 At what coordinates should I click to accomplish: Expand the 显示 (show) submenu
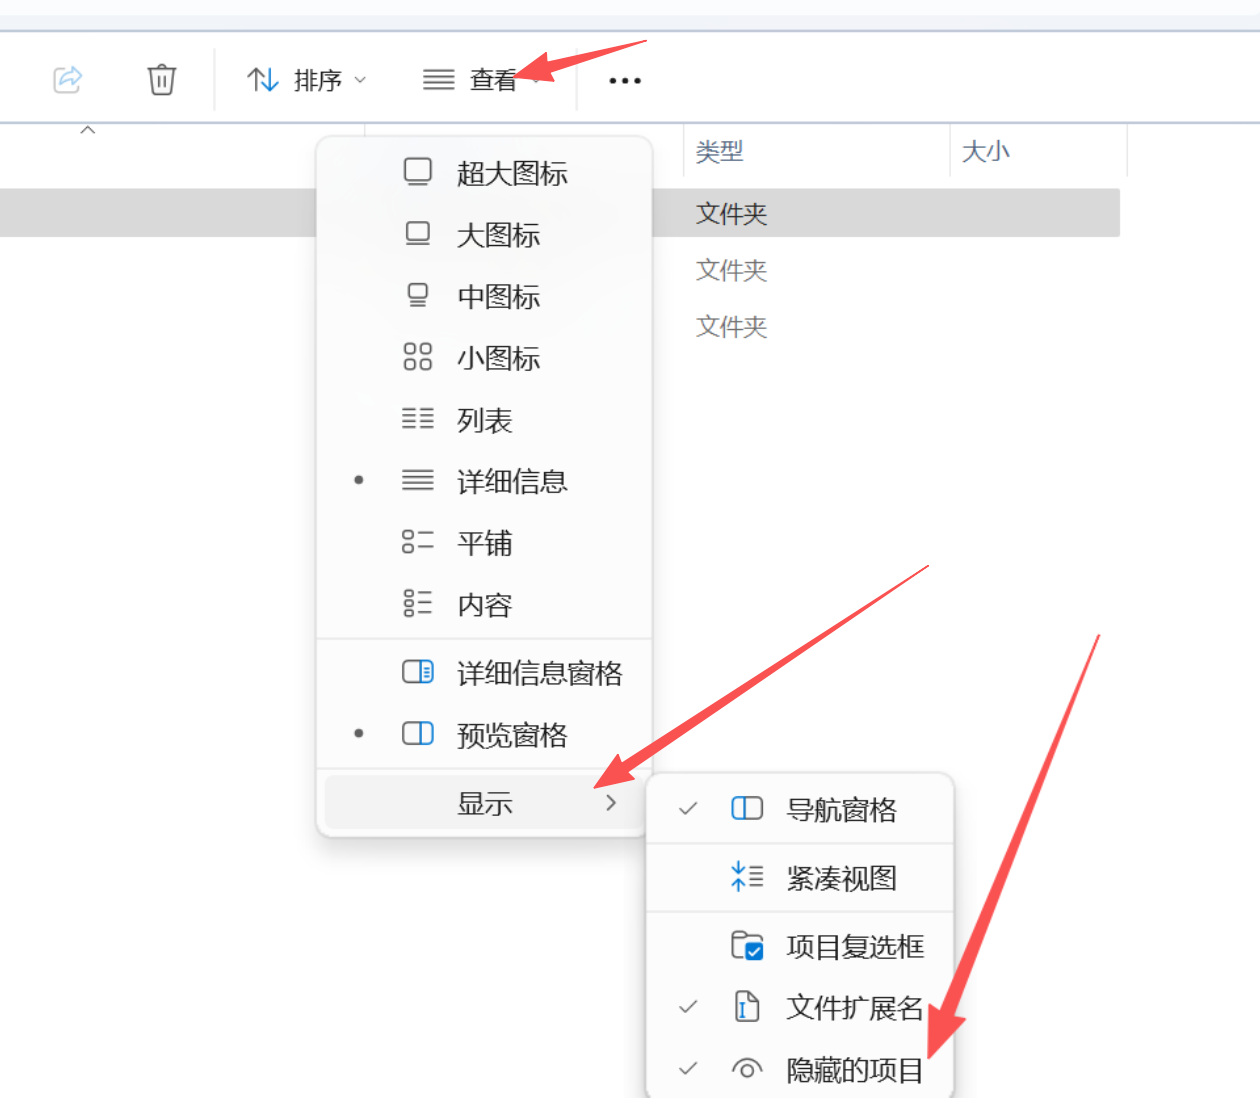click(x=484, y=802)
